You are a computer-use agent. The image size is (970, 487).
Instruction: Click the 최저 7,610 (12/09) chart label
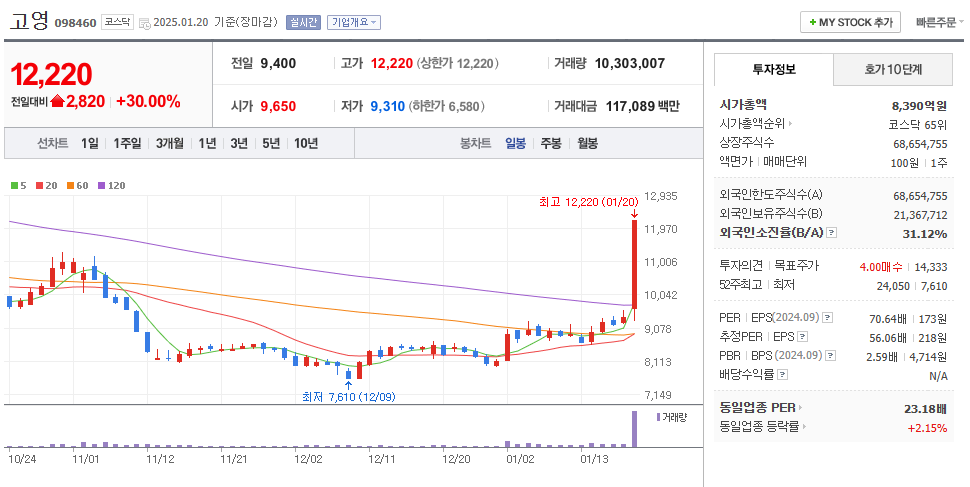coord(348,397)
